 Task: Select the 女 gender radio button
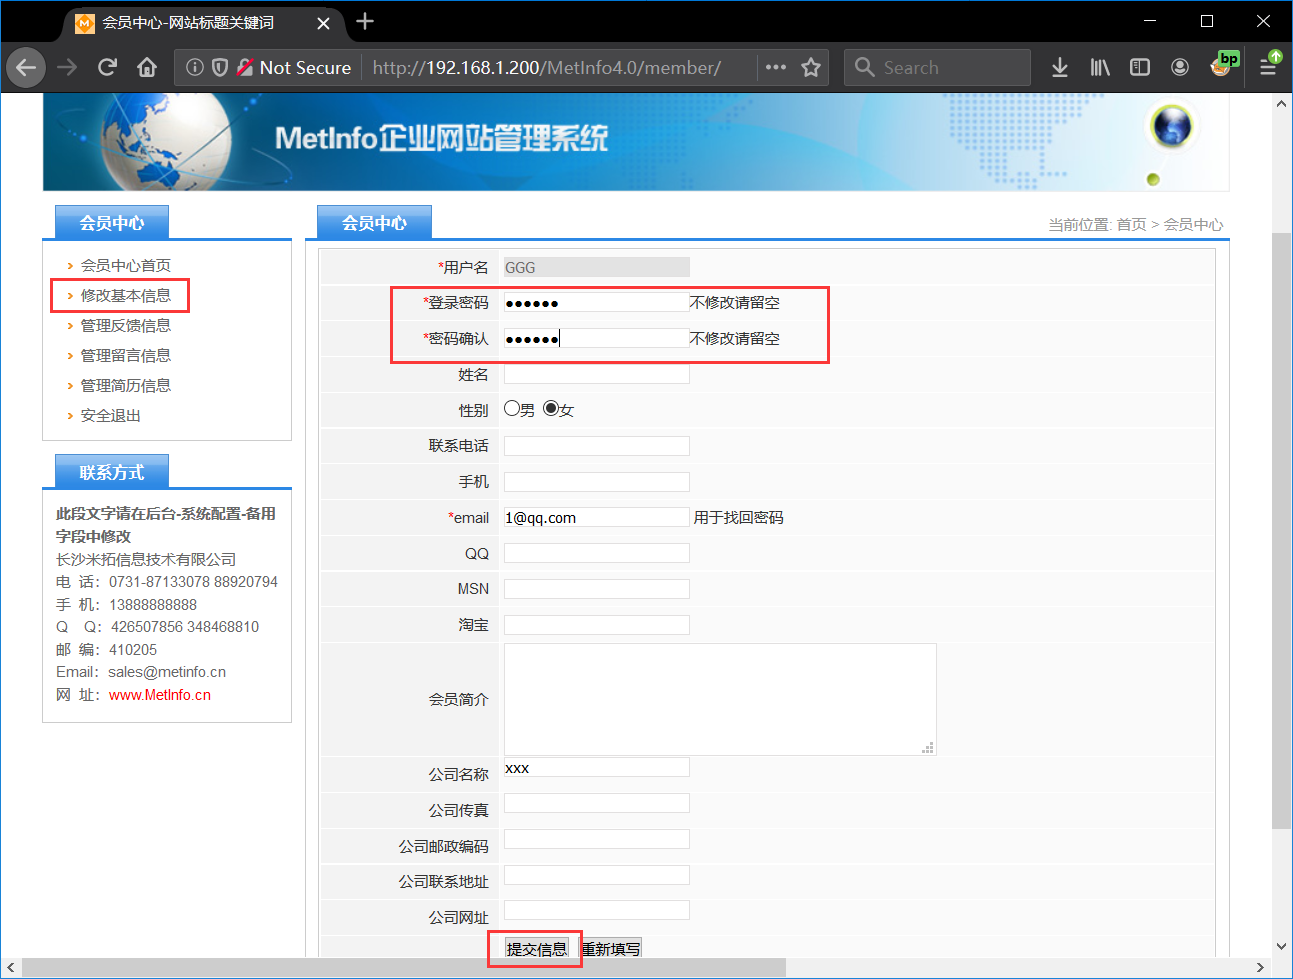click(551, 408)
